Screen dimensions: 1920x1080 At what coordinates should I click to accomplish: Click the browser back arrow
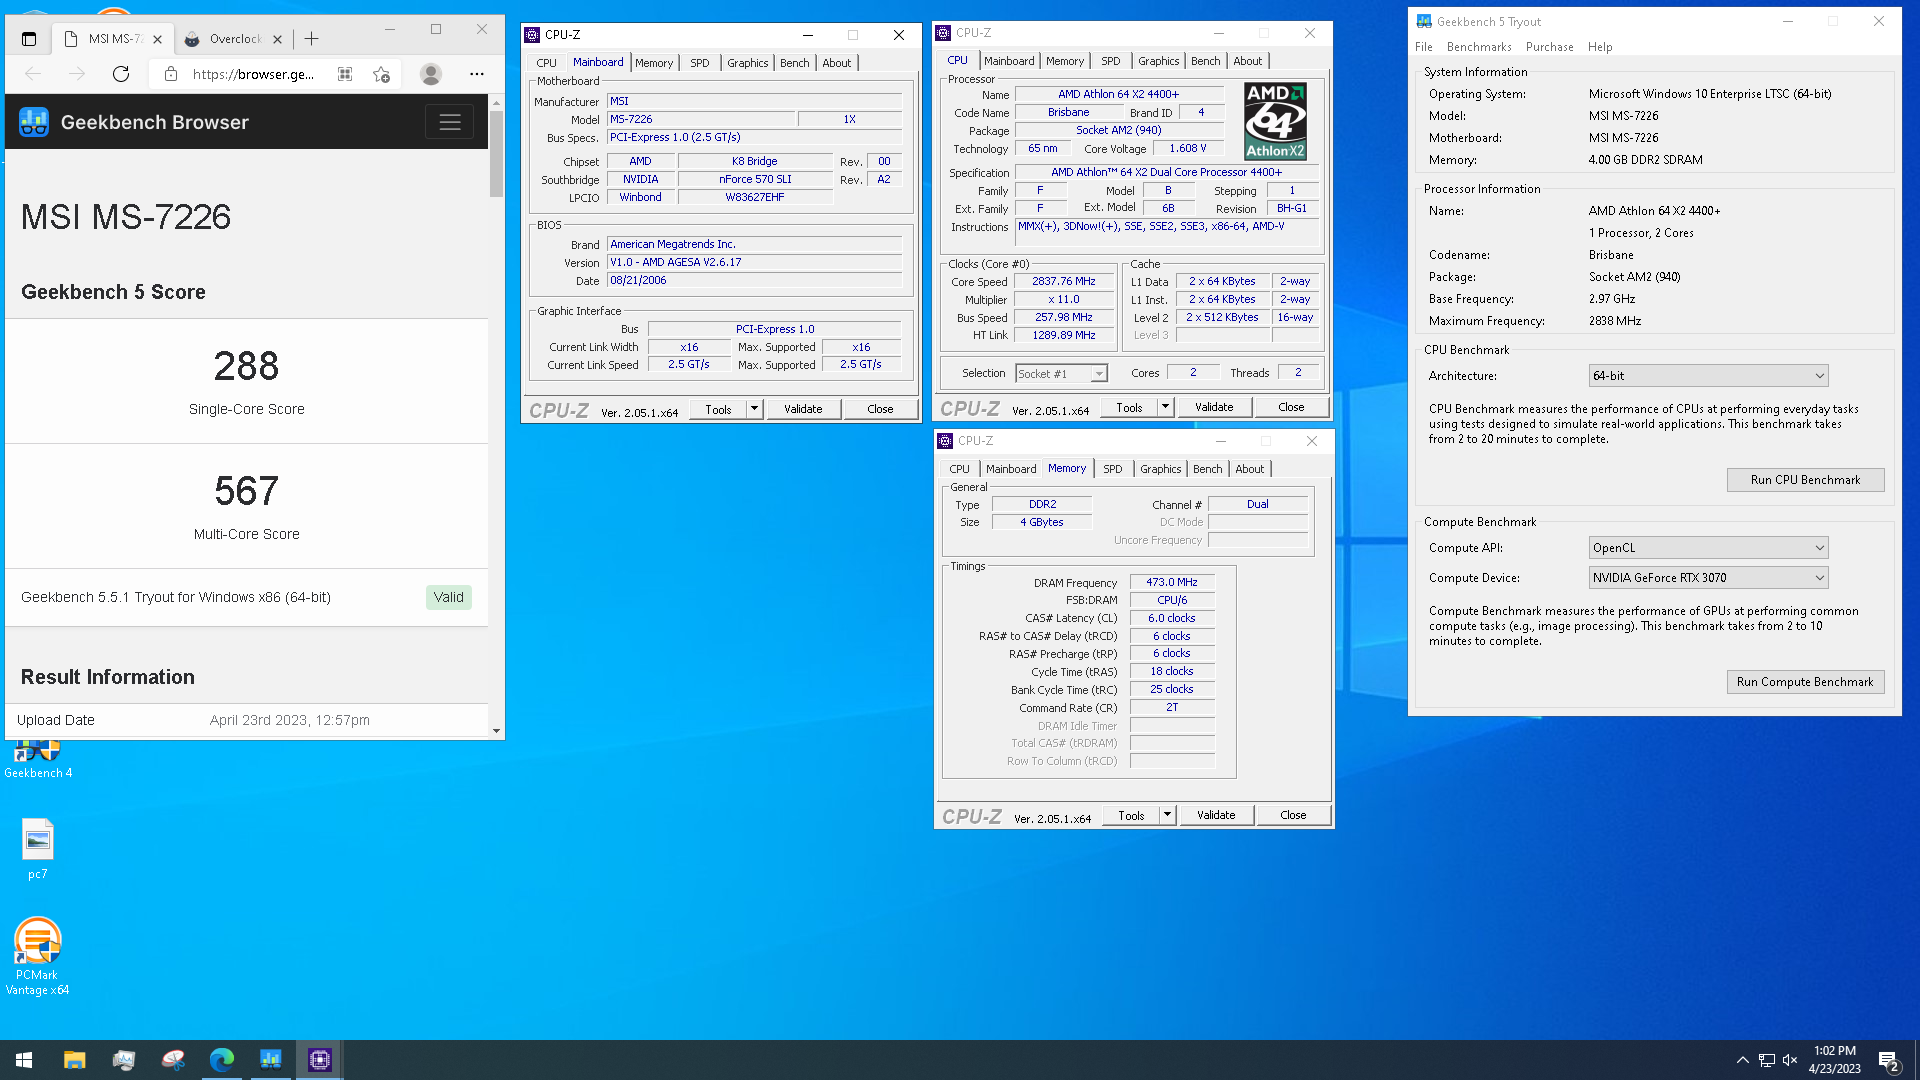click(x=33, y=74)
